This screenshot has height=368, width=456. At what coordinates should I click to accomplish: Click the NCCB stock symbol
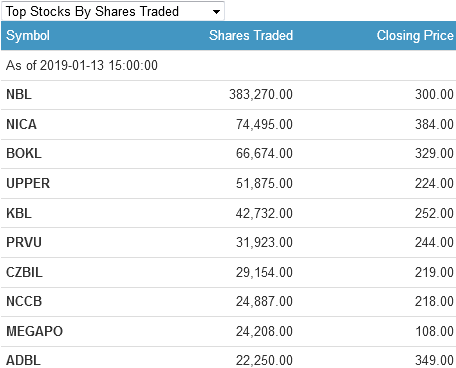click(x=24, y=301)
